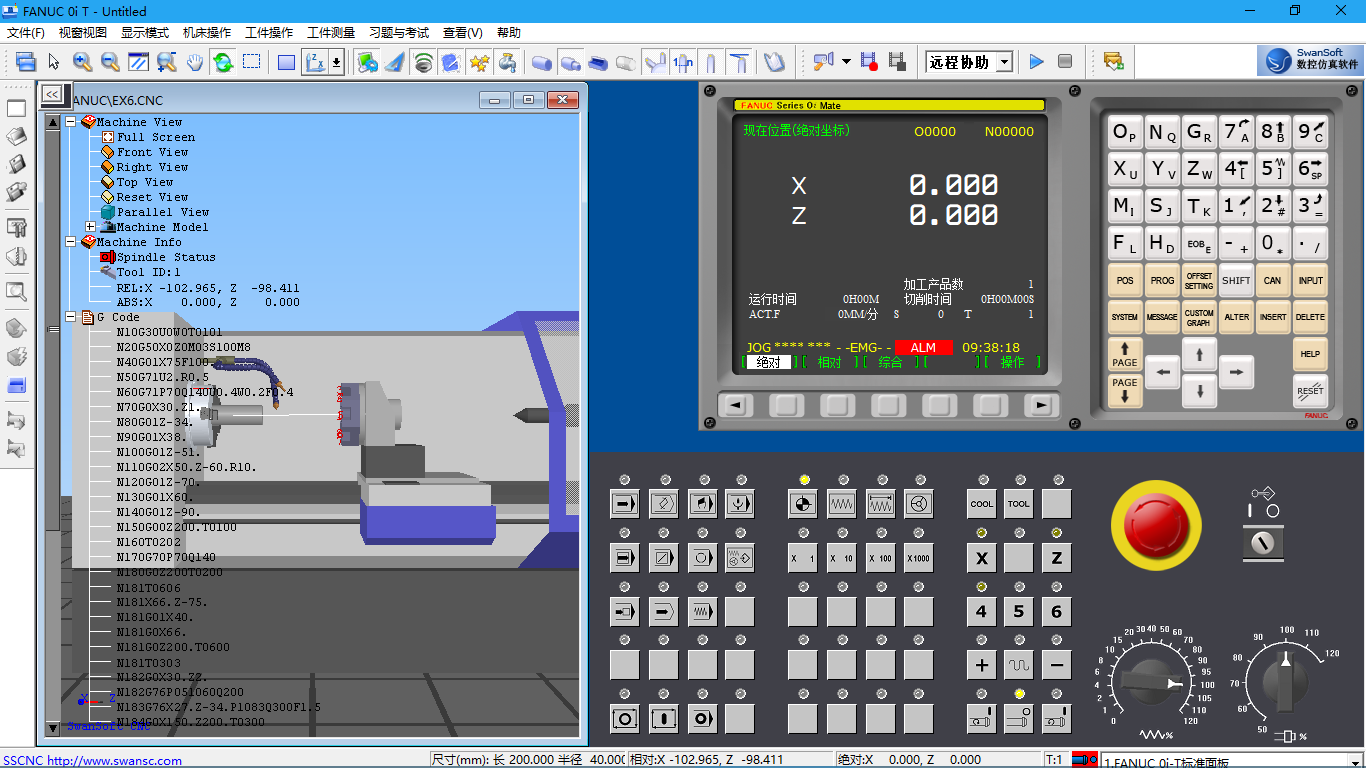Image resolution: width=1366 pixels, height=768 pixels.
Task: Click the red emergency stop button
Action: (x=1156, y=524)
